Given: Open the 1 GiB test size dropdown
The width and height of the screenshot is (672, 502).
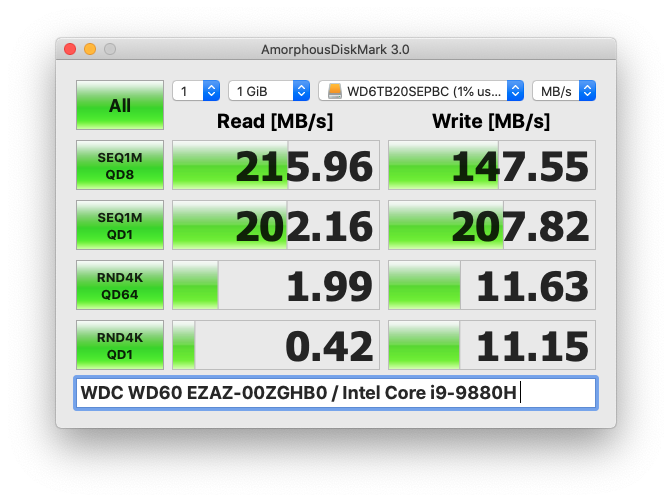Looking at the screenshot, I should click(269, 91).
